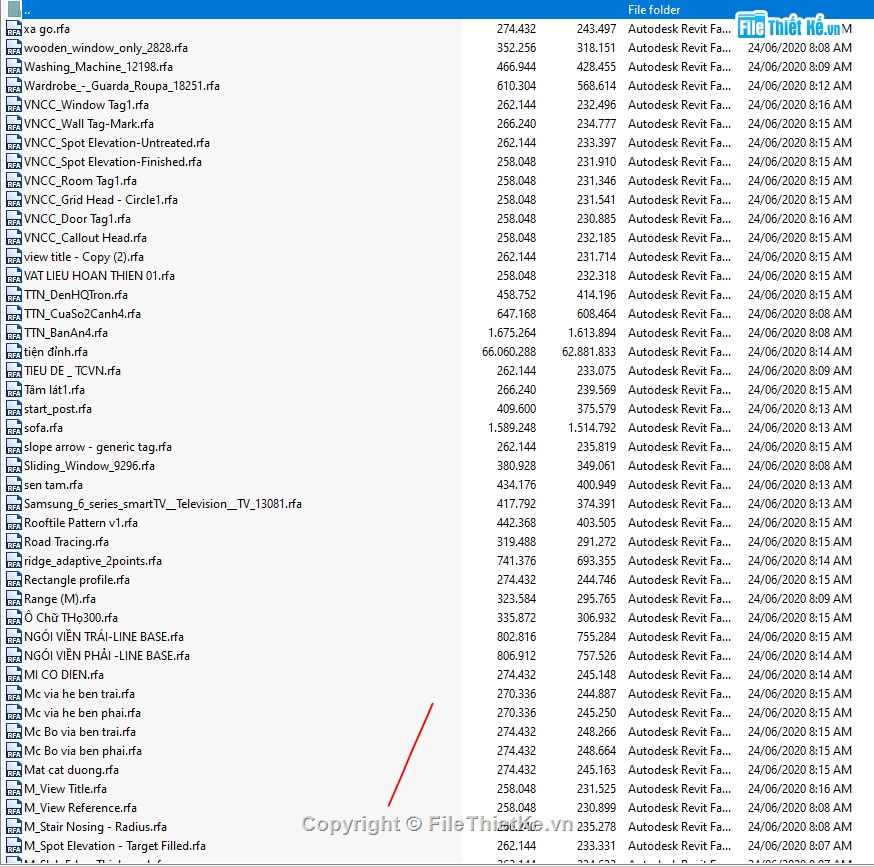This screenshot has width=874, height=867.
Task: Click date 24/06/2020 8:12 AM of Wardrobe file
Action: (x=800, y=86)
